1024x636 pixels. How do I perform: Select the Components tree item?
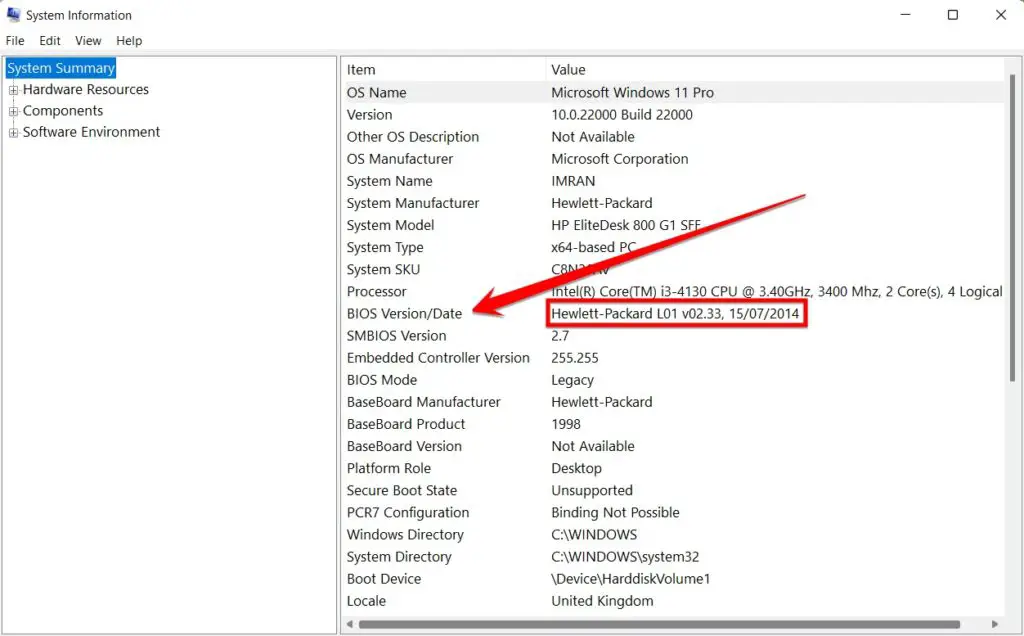[x=63, y=110]
